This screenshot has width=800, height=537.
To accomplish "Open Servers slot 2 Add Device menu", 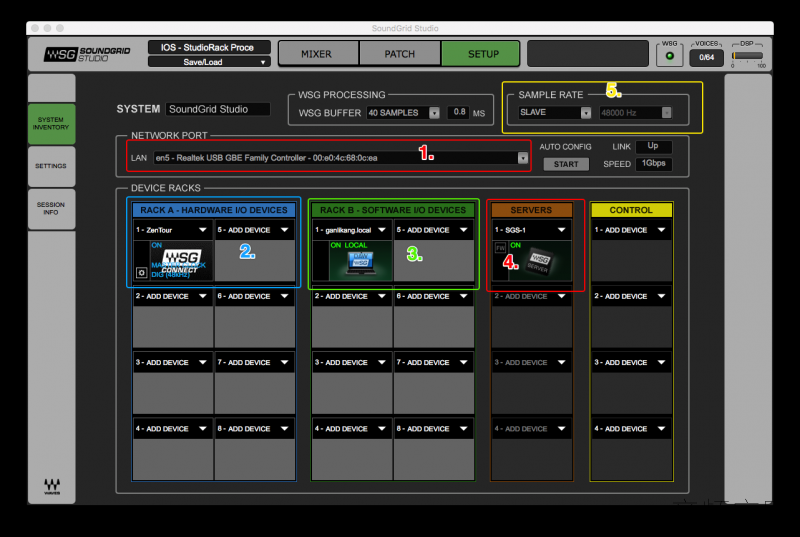I will click(x=531, y=296).
